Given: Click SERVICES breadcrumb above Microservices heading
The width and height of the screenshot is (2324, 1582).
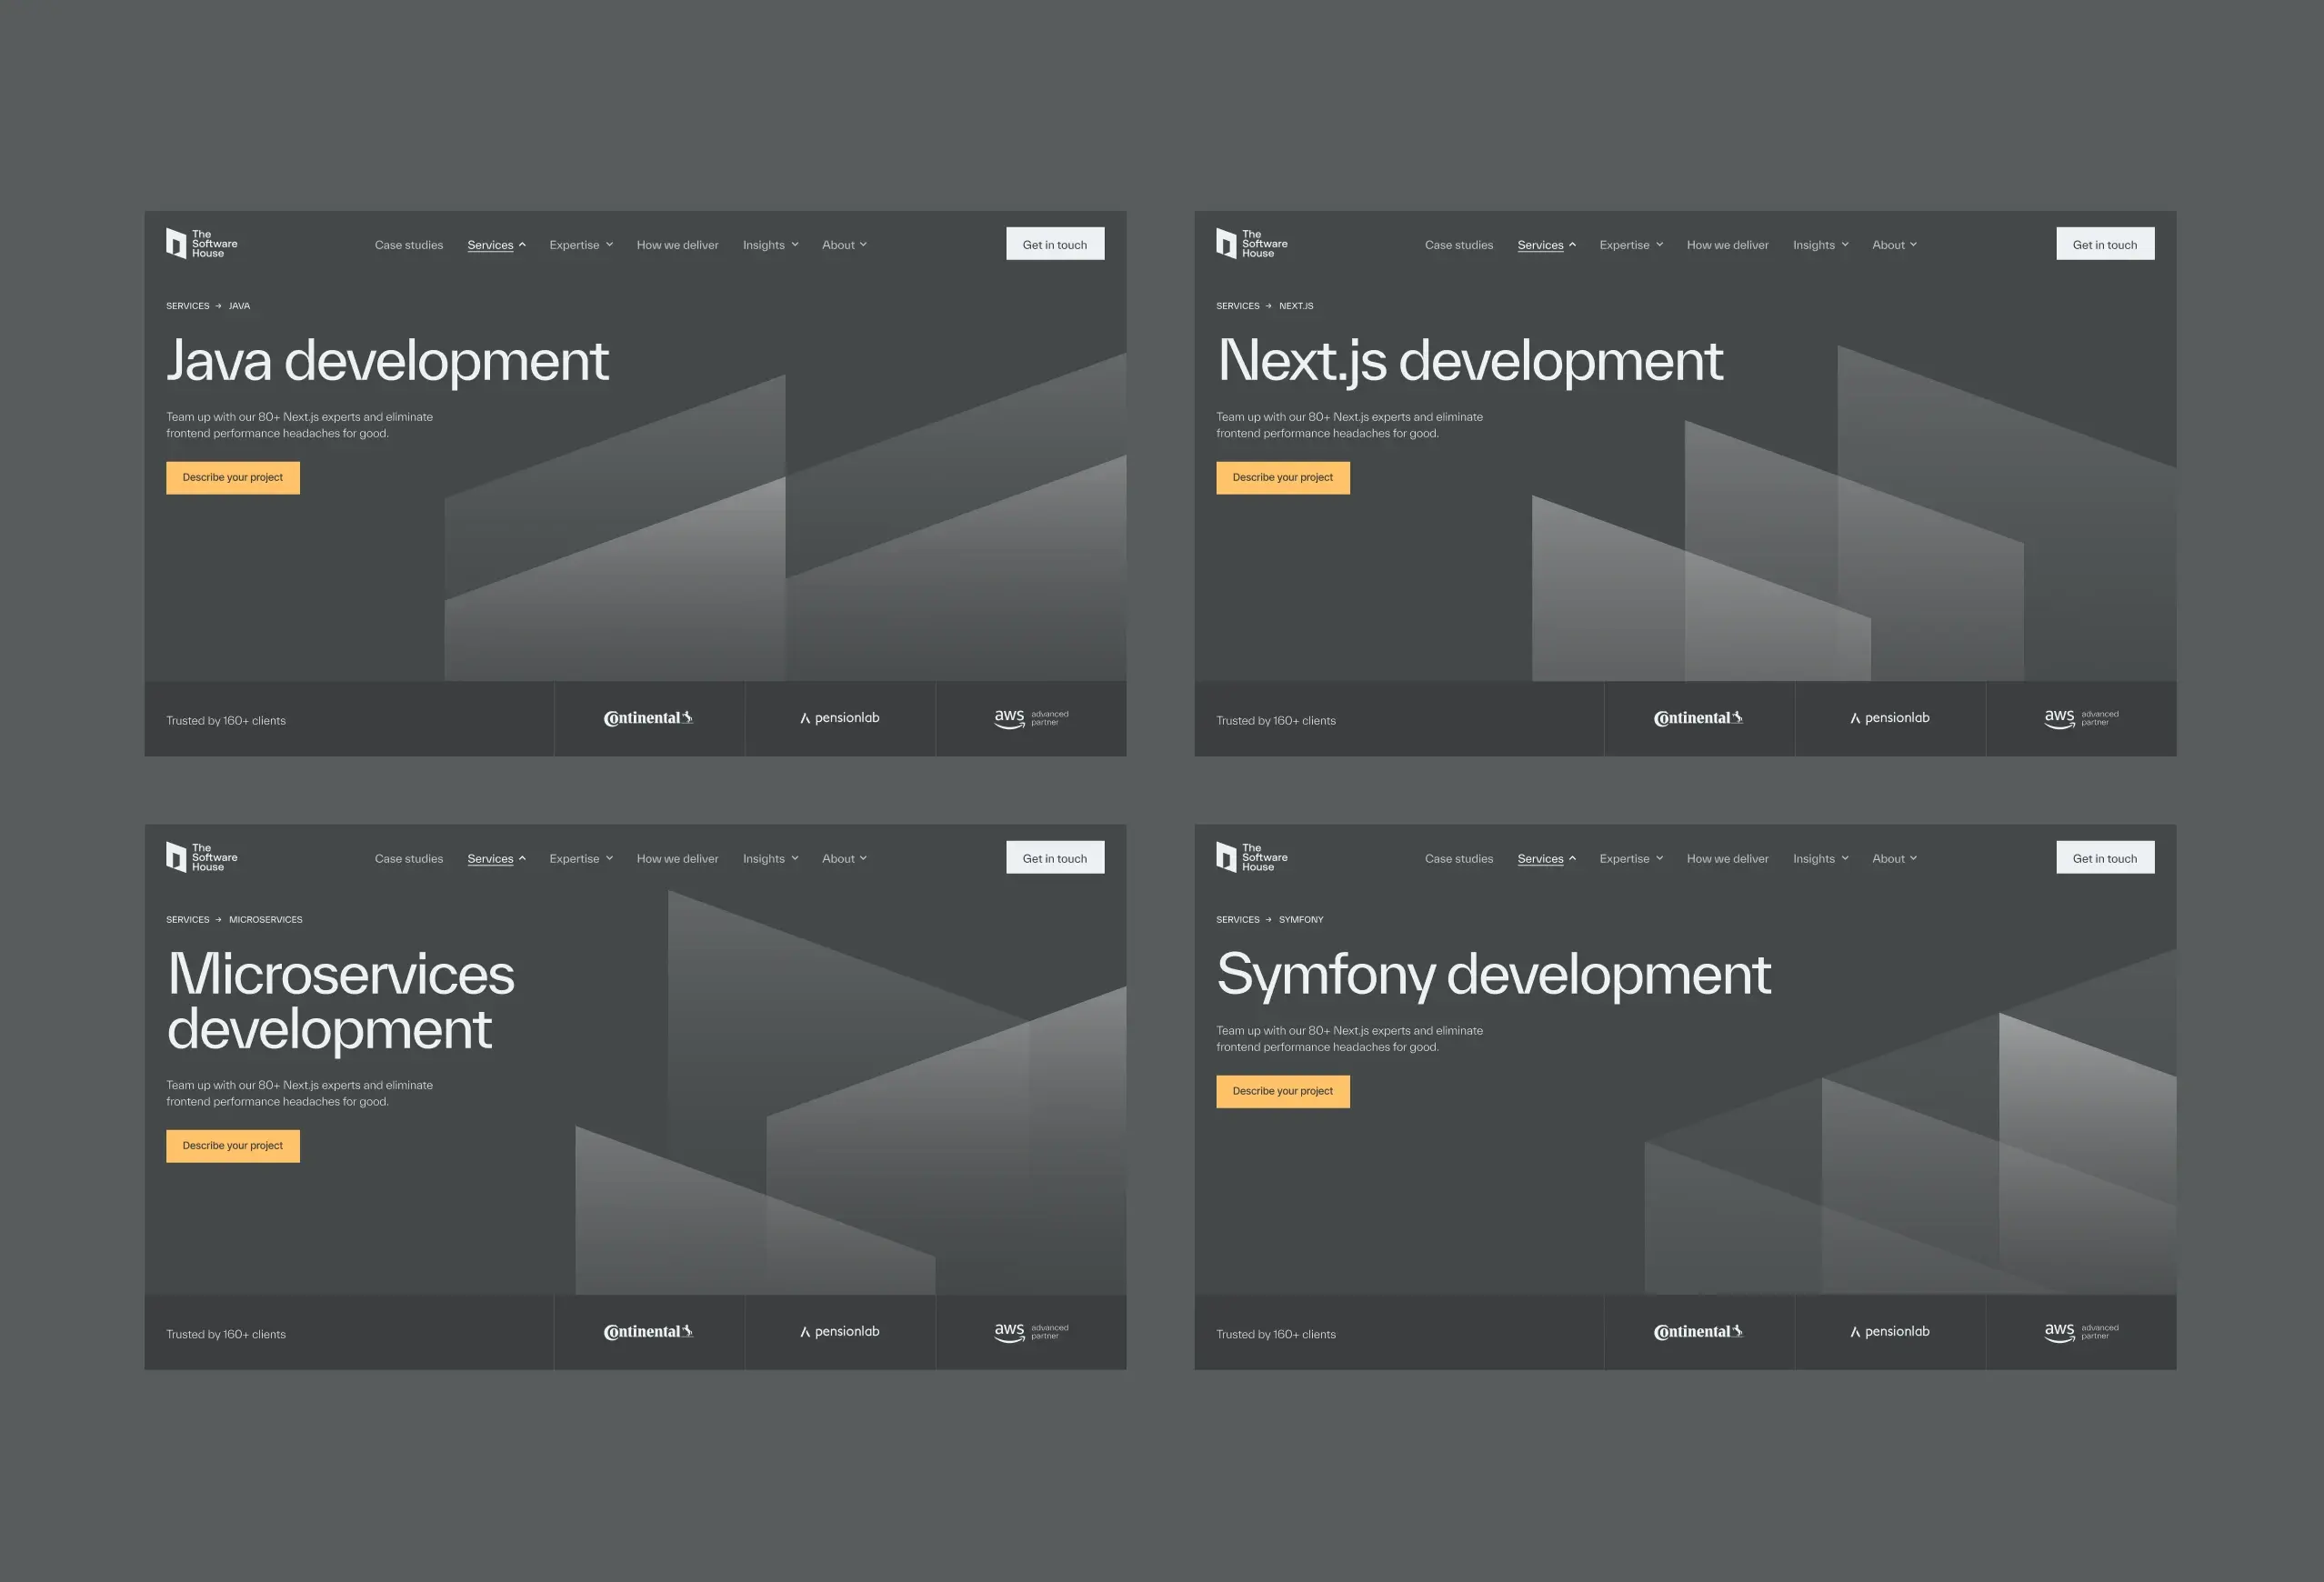Looking at the screenshot, I should point(187,920).
